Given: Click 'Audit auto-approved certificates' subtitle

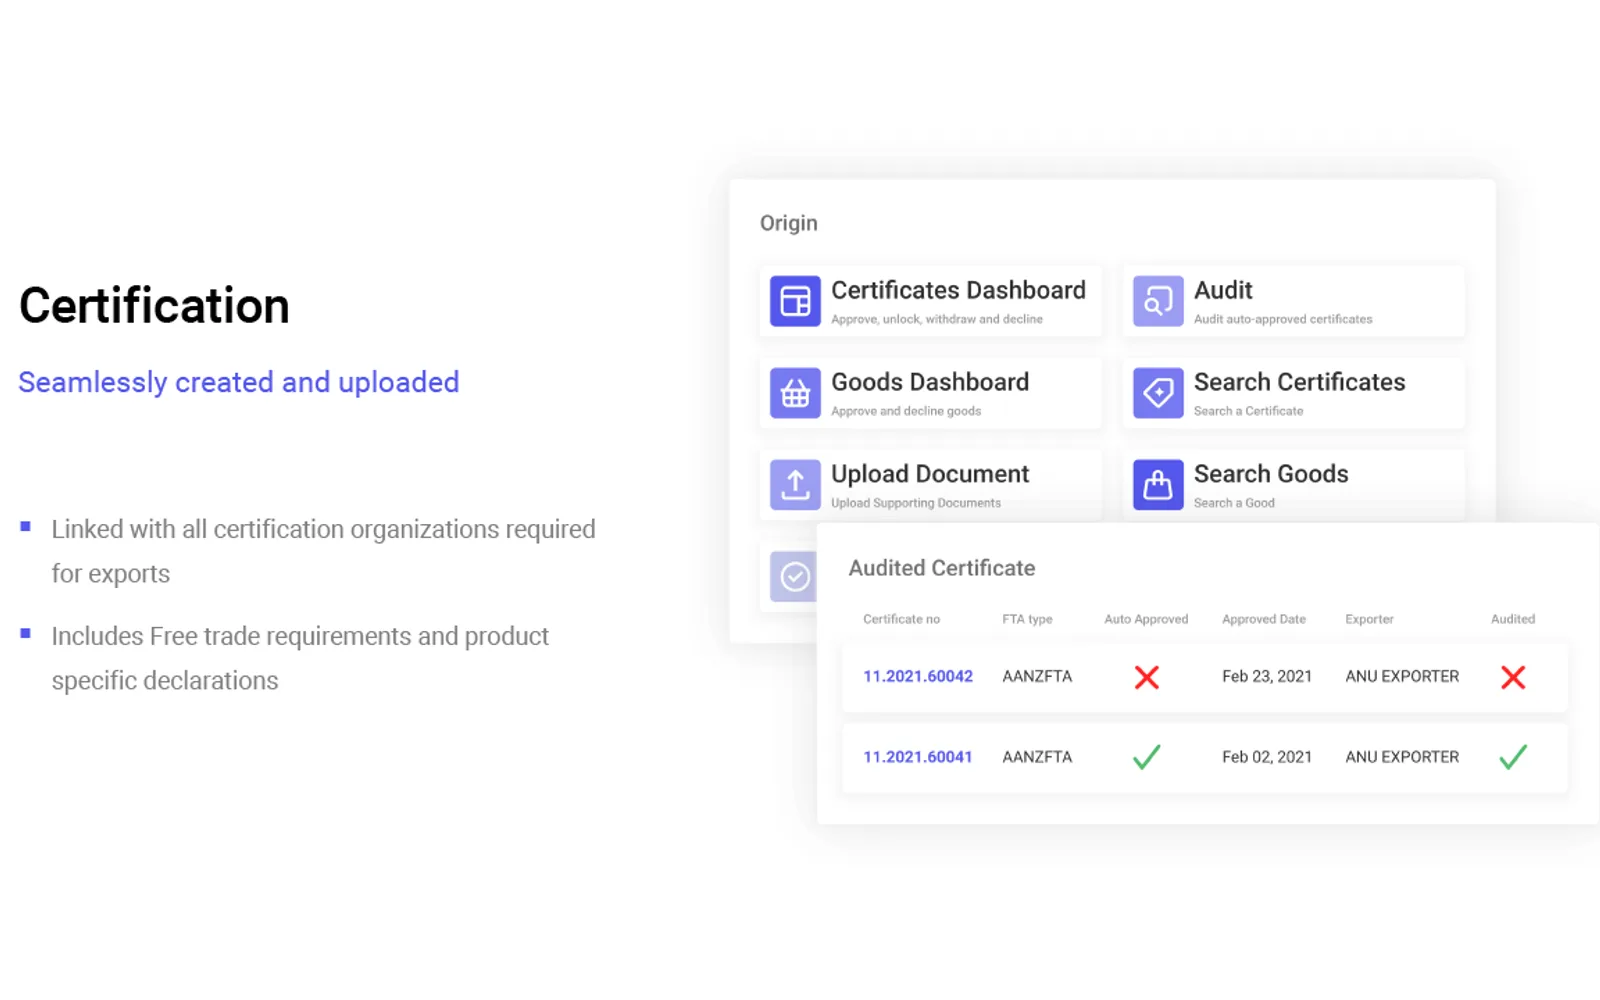Looking at the screenshot, I should tap(1283, 319).
